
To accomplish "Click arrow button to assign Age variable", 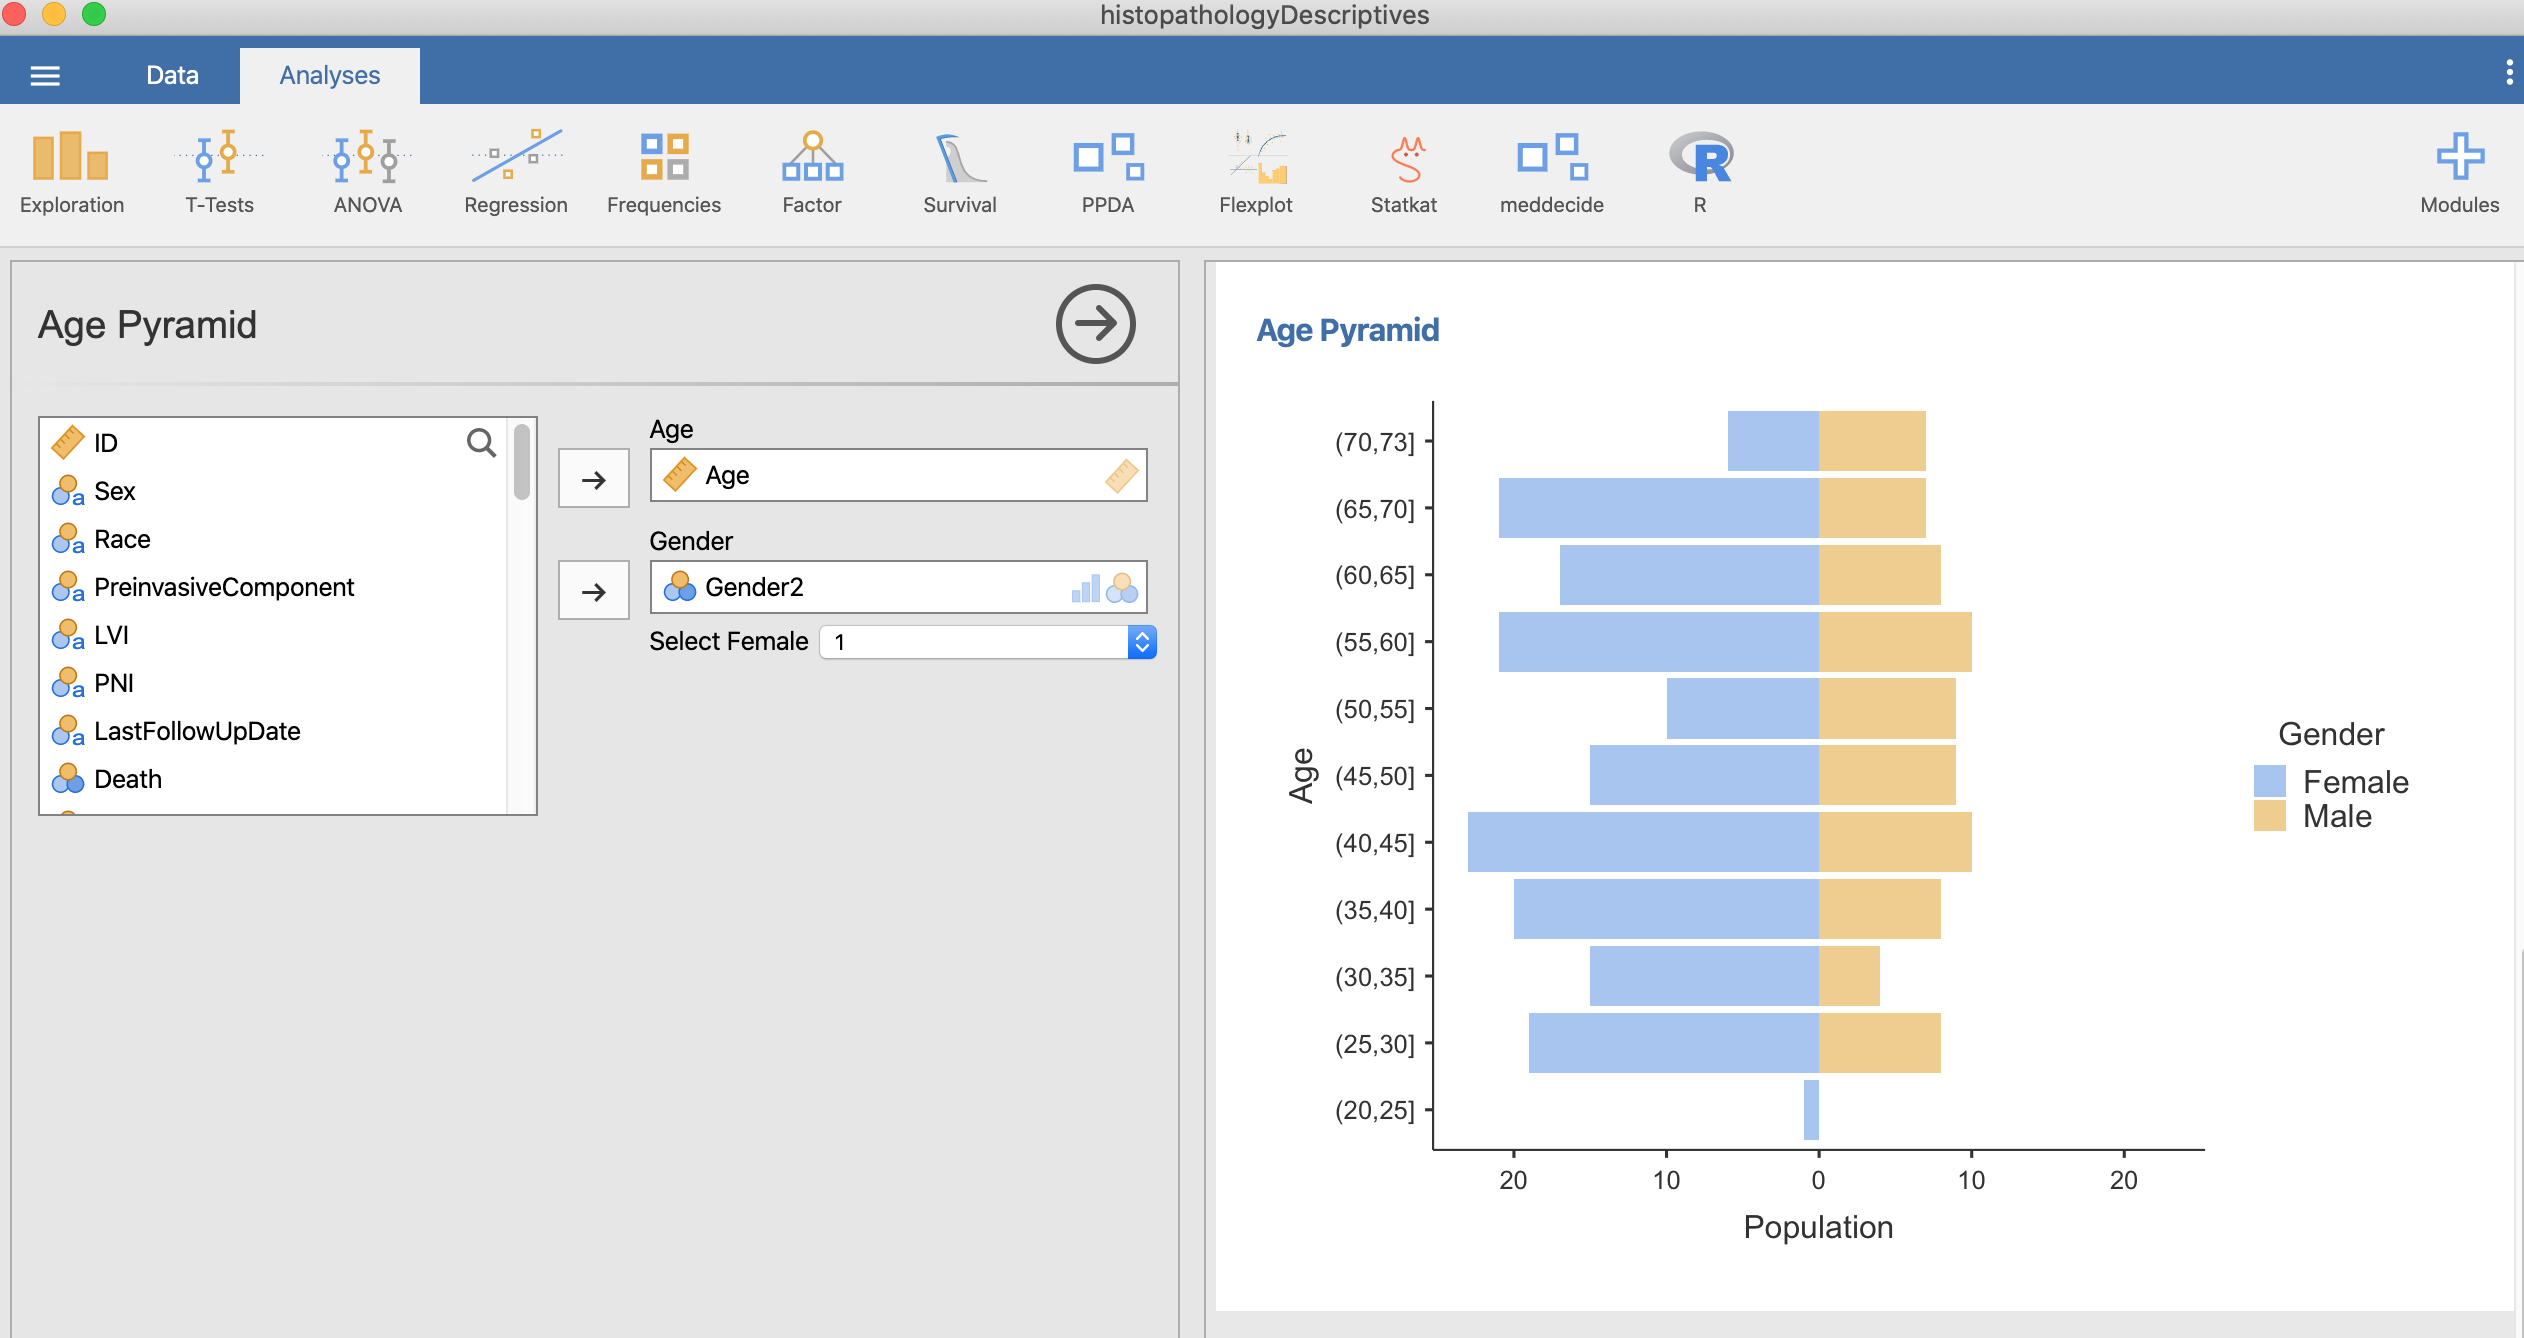I will click(593, 479).
